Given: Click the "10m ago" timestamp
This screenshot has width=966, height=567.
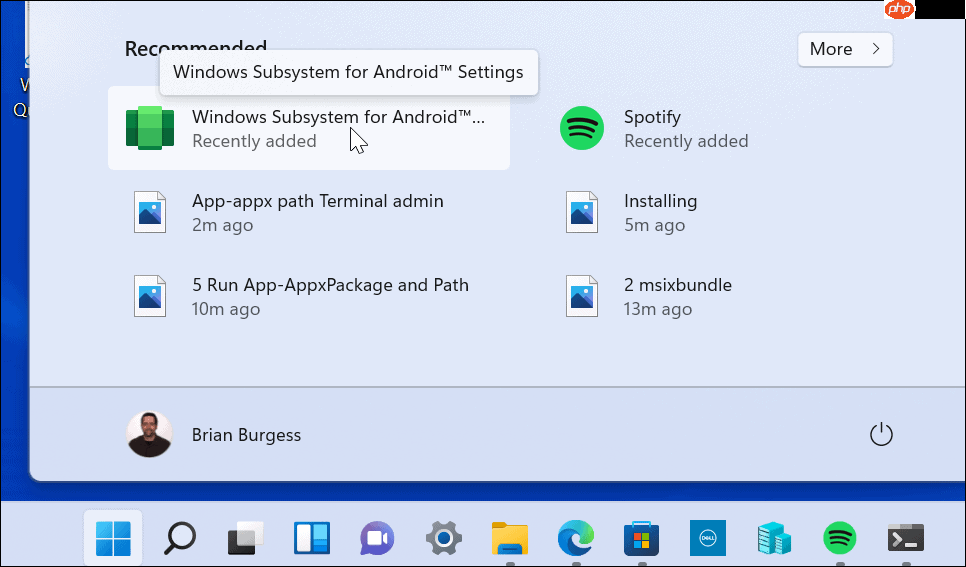Looking at the screenshot, I should click(225, 309).
